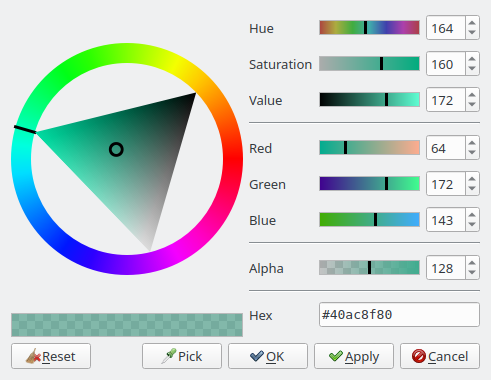Image resolution: width=491 pixels, height=380 pixels.
Task: Click the Value field showing 172
Action: [446, 100]
